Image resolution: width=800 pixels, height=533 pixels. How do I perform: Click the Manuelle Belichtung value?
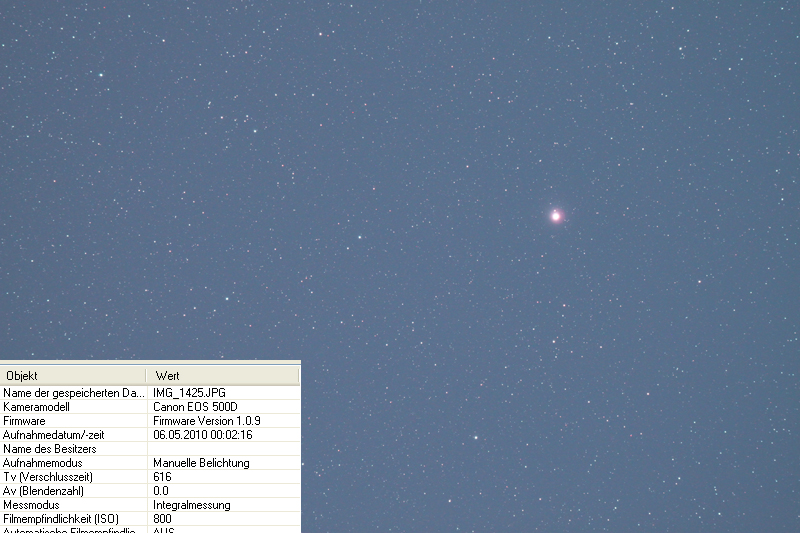click(200, 463)
